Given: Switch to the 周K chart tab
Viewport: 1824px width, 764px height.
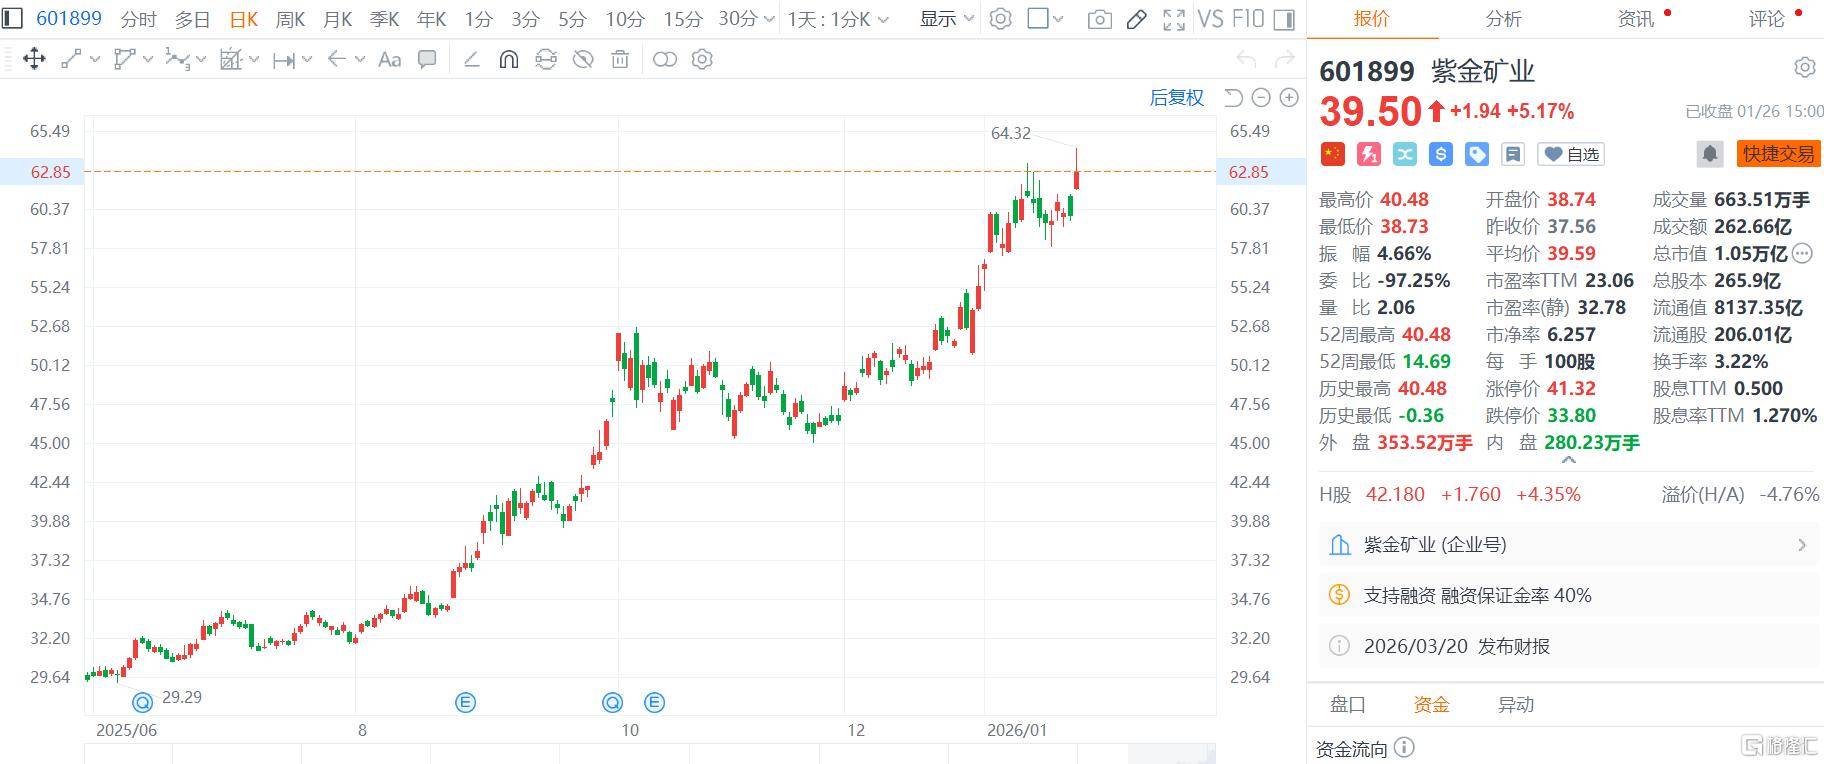Looking at the screenshot, I should pos(290,19).
